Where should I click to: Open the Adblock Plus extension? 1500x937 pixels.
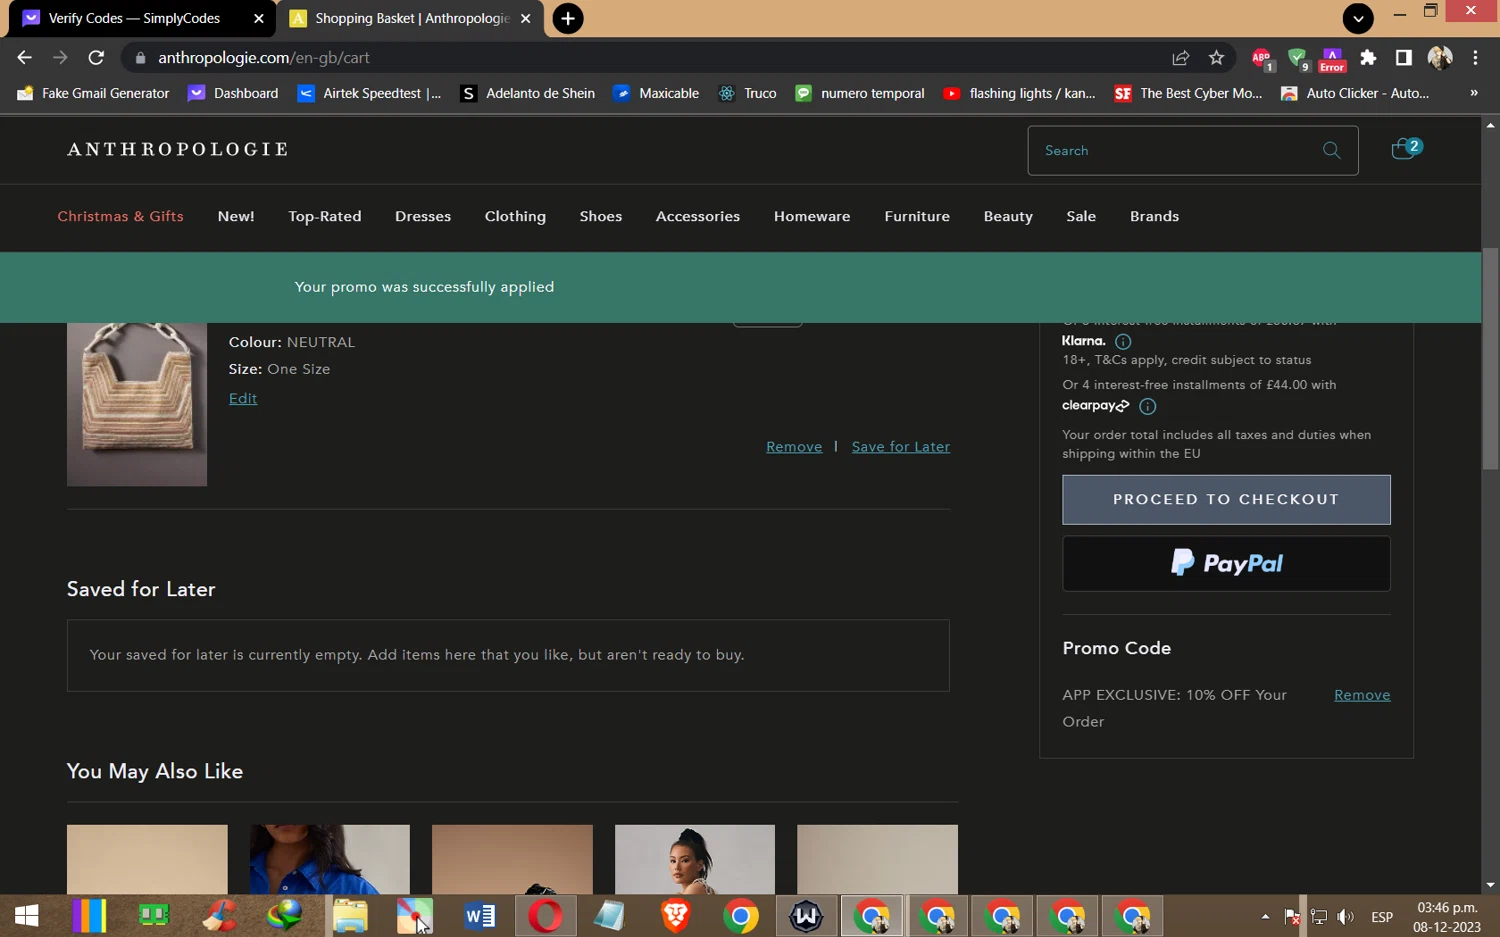coord(1262,59)
